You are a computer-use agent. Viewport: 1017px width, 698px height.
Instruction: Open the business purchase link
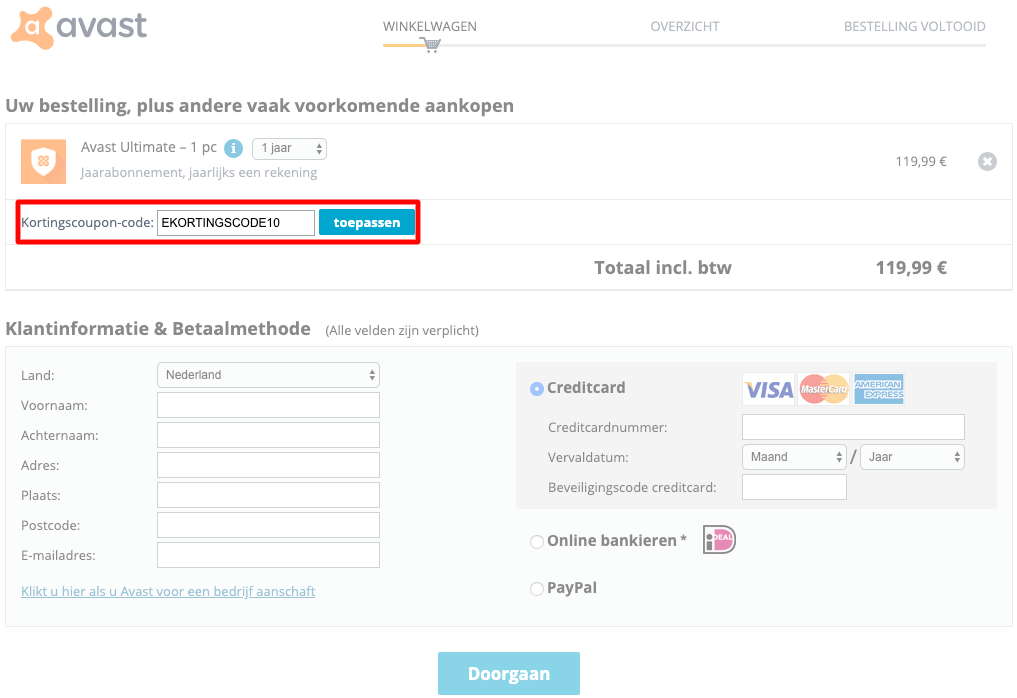coord(168,591)
